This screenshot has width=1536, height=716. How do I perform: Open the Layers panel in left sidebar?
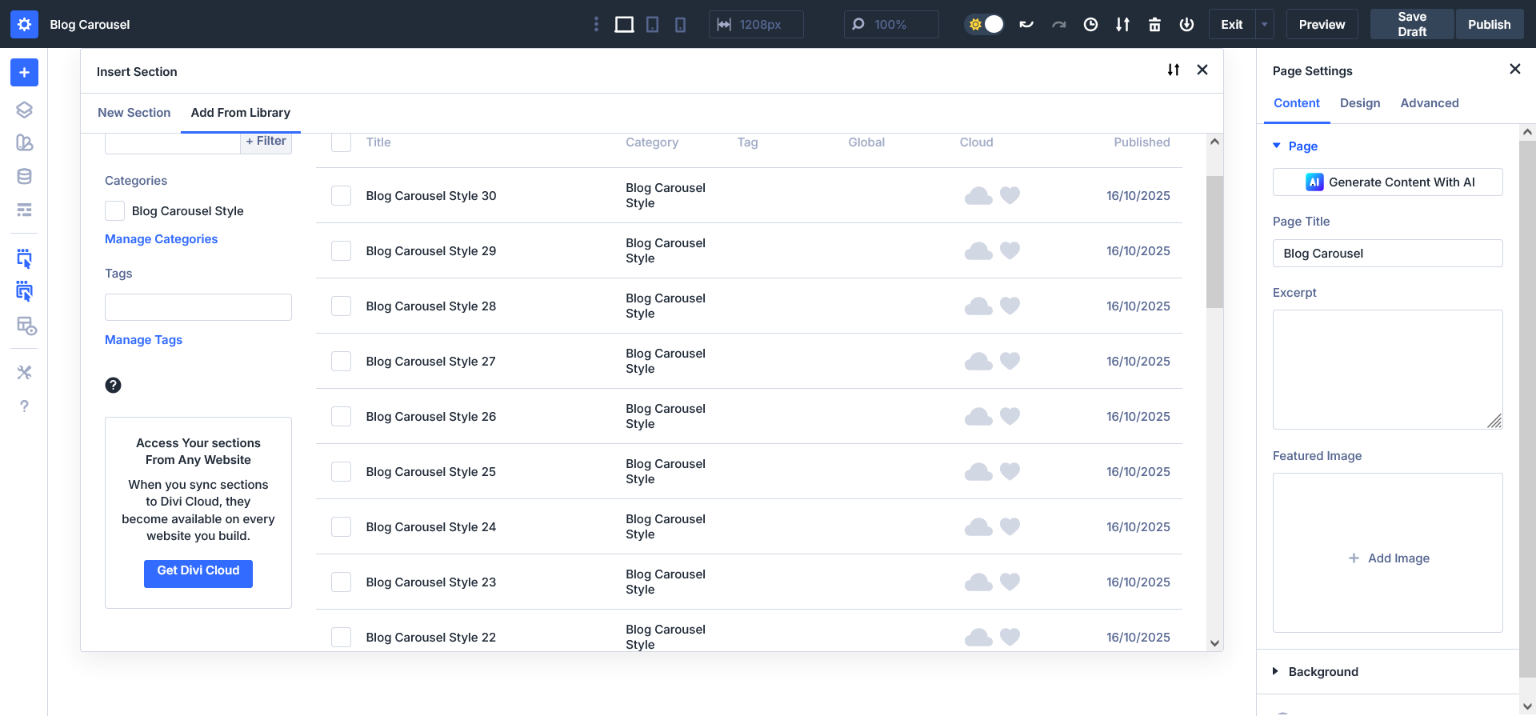coord(24,110)
